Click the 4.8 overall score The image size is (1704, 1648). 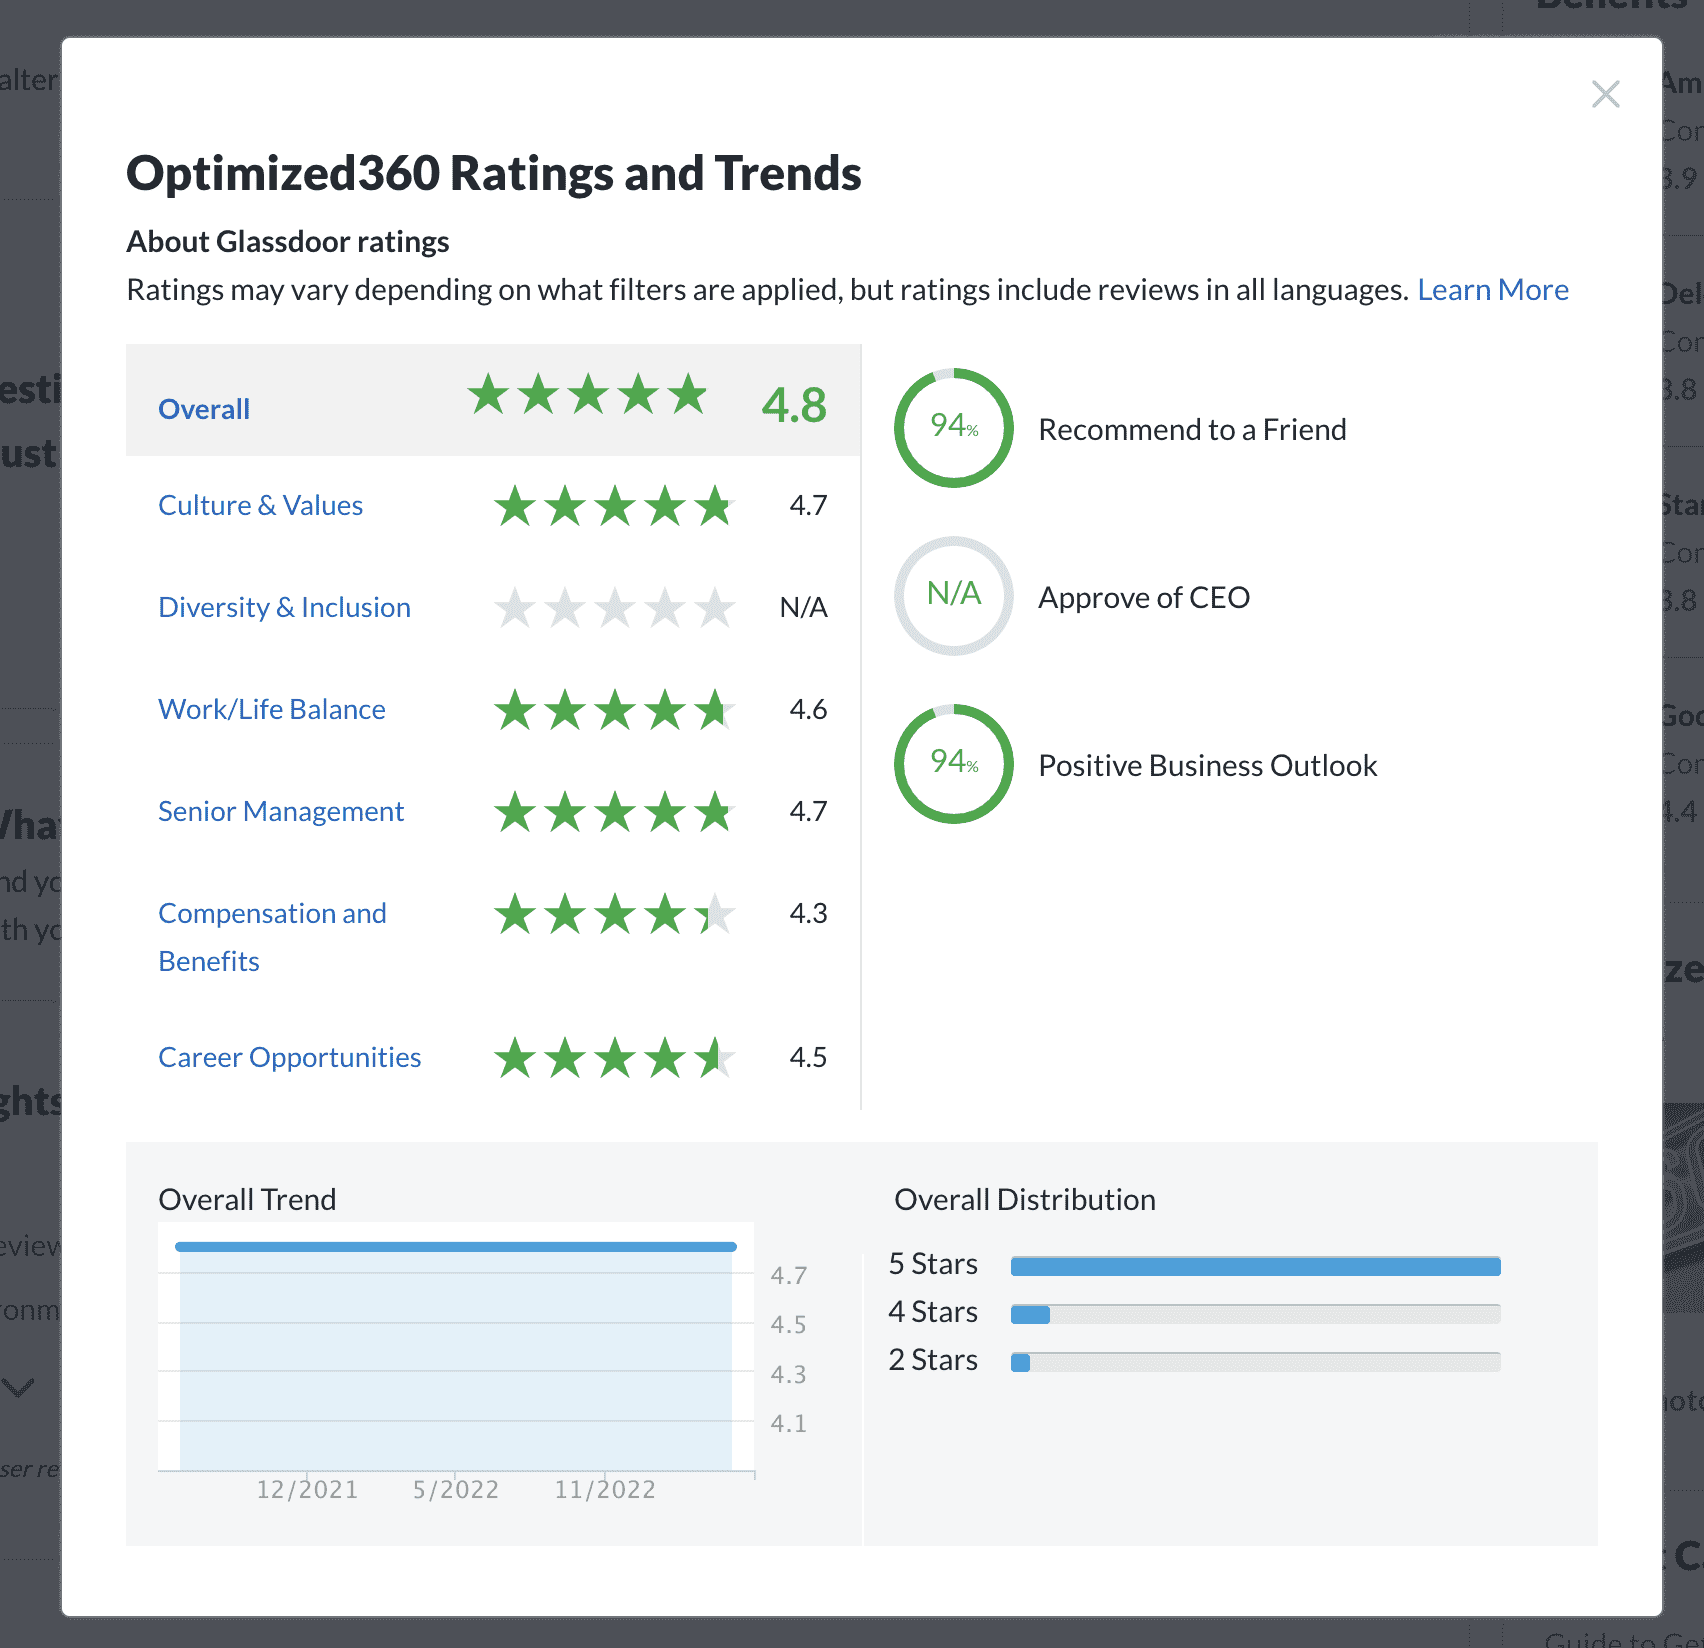(x=794, y=405)
